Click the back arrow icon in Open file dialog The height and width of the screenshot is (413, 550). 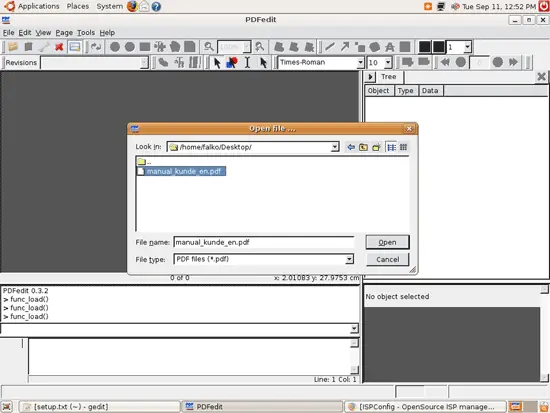click(x=351, y=147)
